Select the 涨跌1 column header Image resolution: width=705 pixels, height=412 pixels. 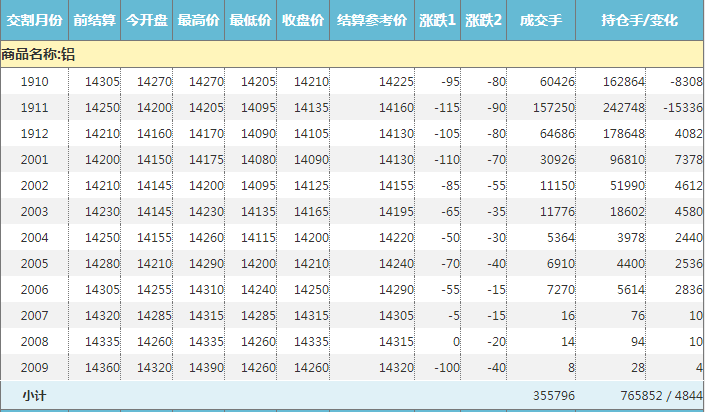click(437, 20)
